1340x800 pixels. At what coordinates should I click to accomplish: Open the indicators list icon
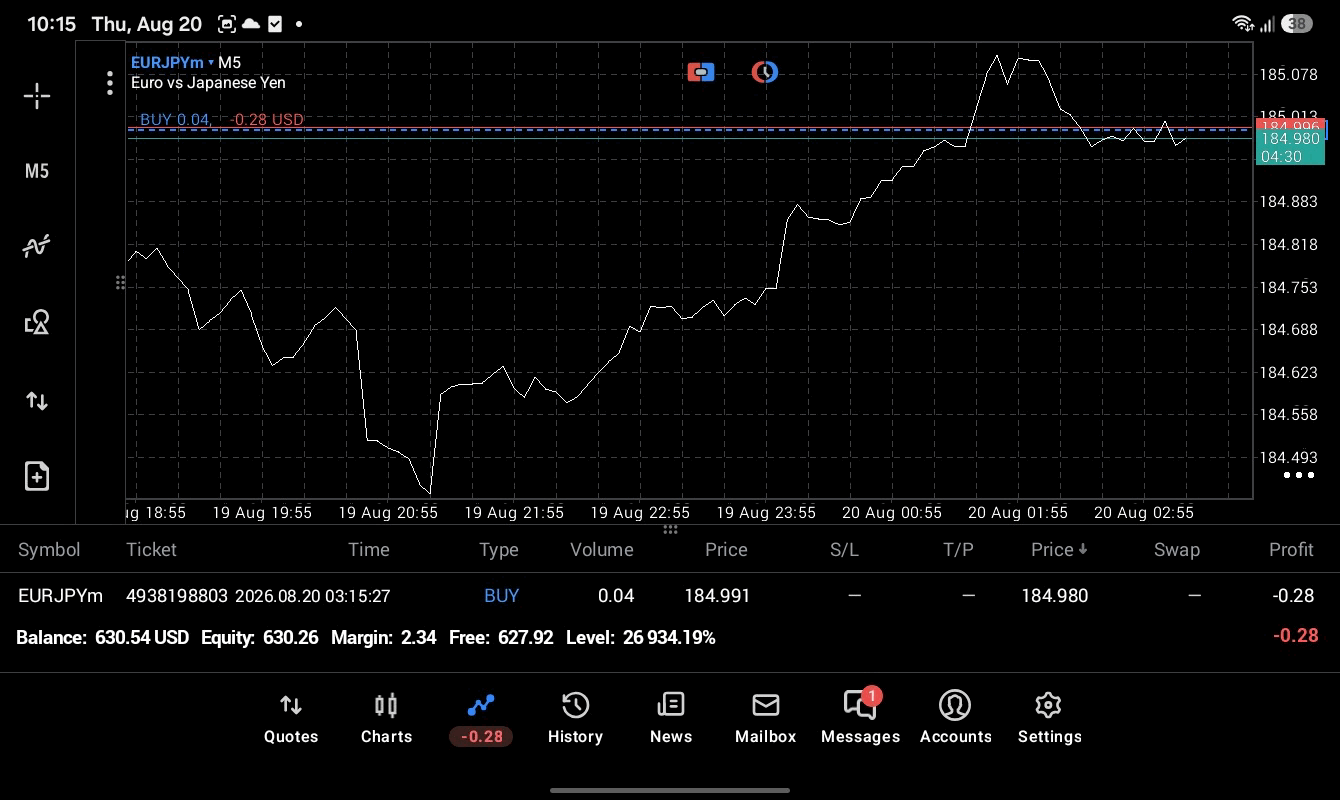click(x=37, y=246)
